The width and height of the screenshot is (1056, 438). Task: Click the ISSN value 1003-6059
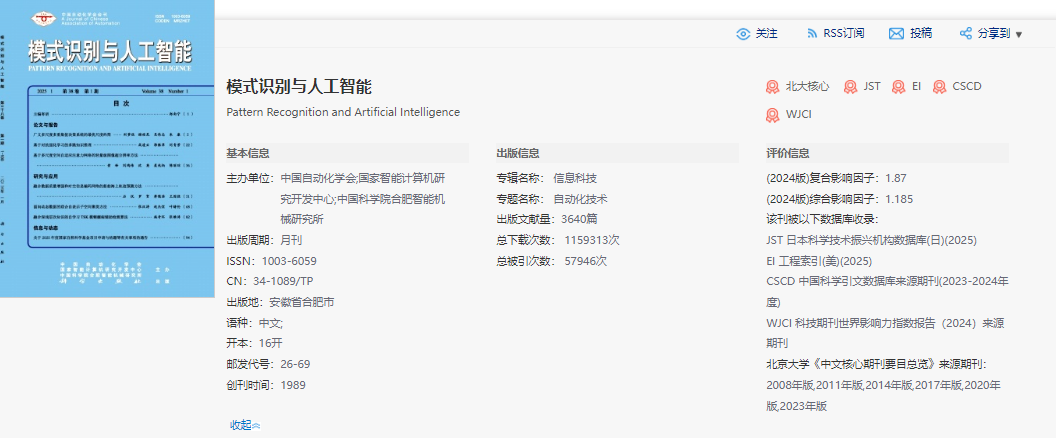pyautogui.click(x=289, y=261)
